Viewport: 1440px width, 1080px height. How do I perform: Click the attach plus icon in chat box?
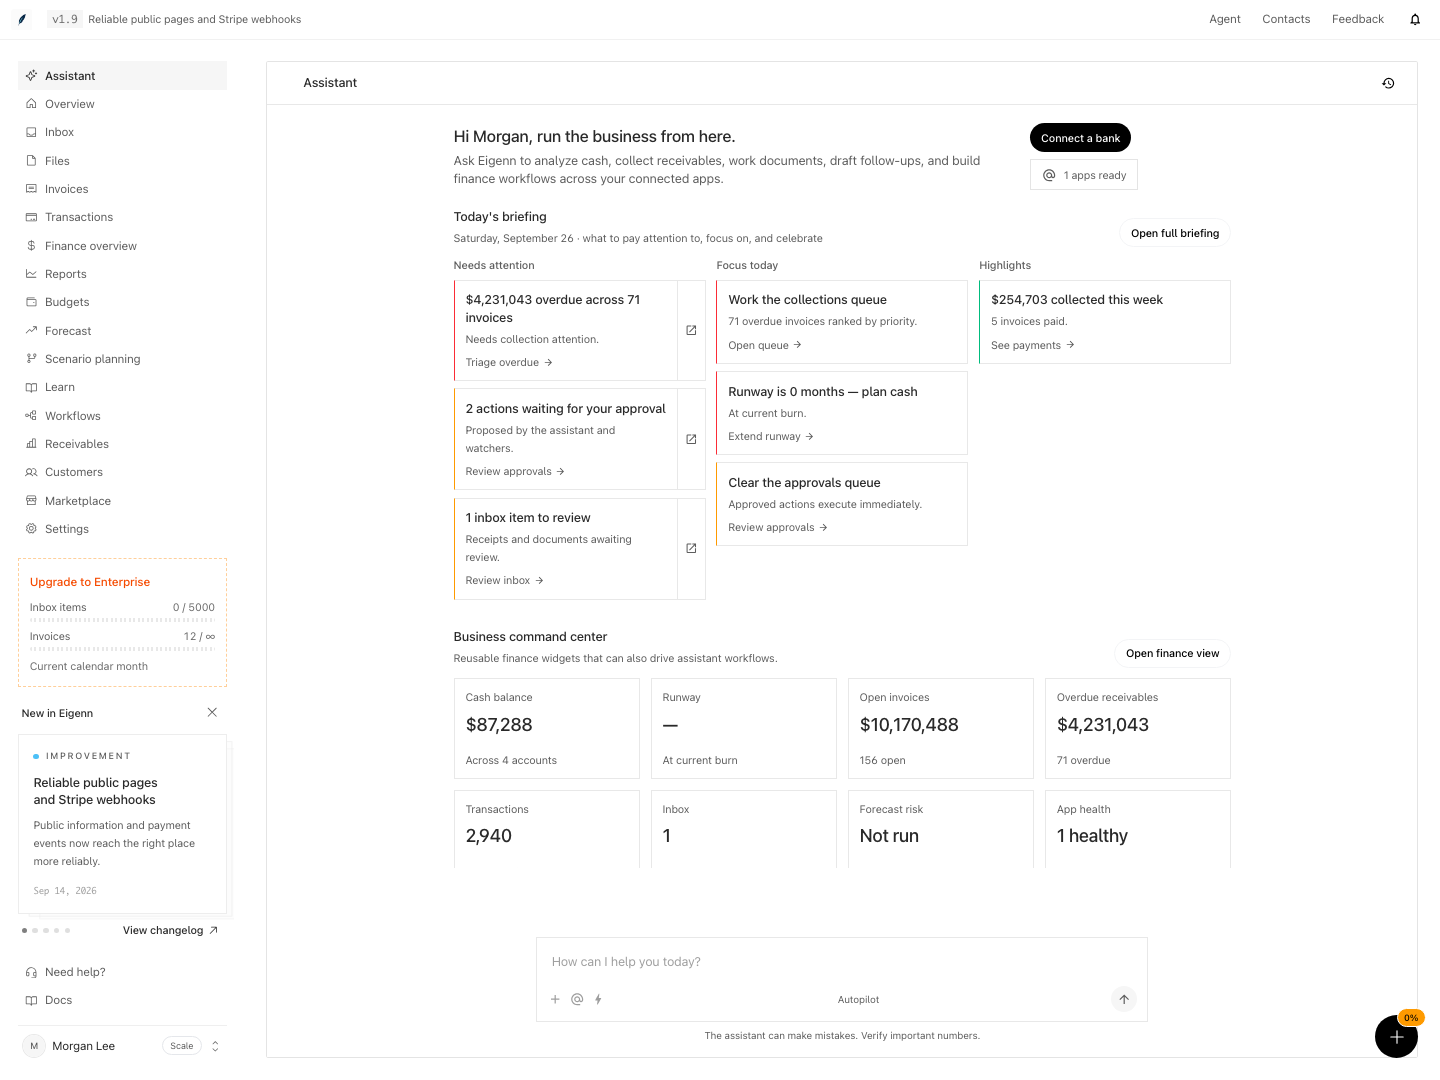[x=555, y=999]
